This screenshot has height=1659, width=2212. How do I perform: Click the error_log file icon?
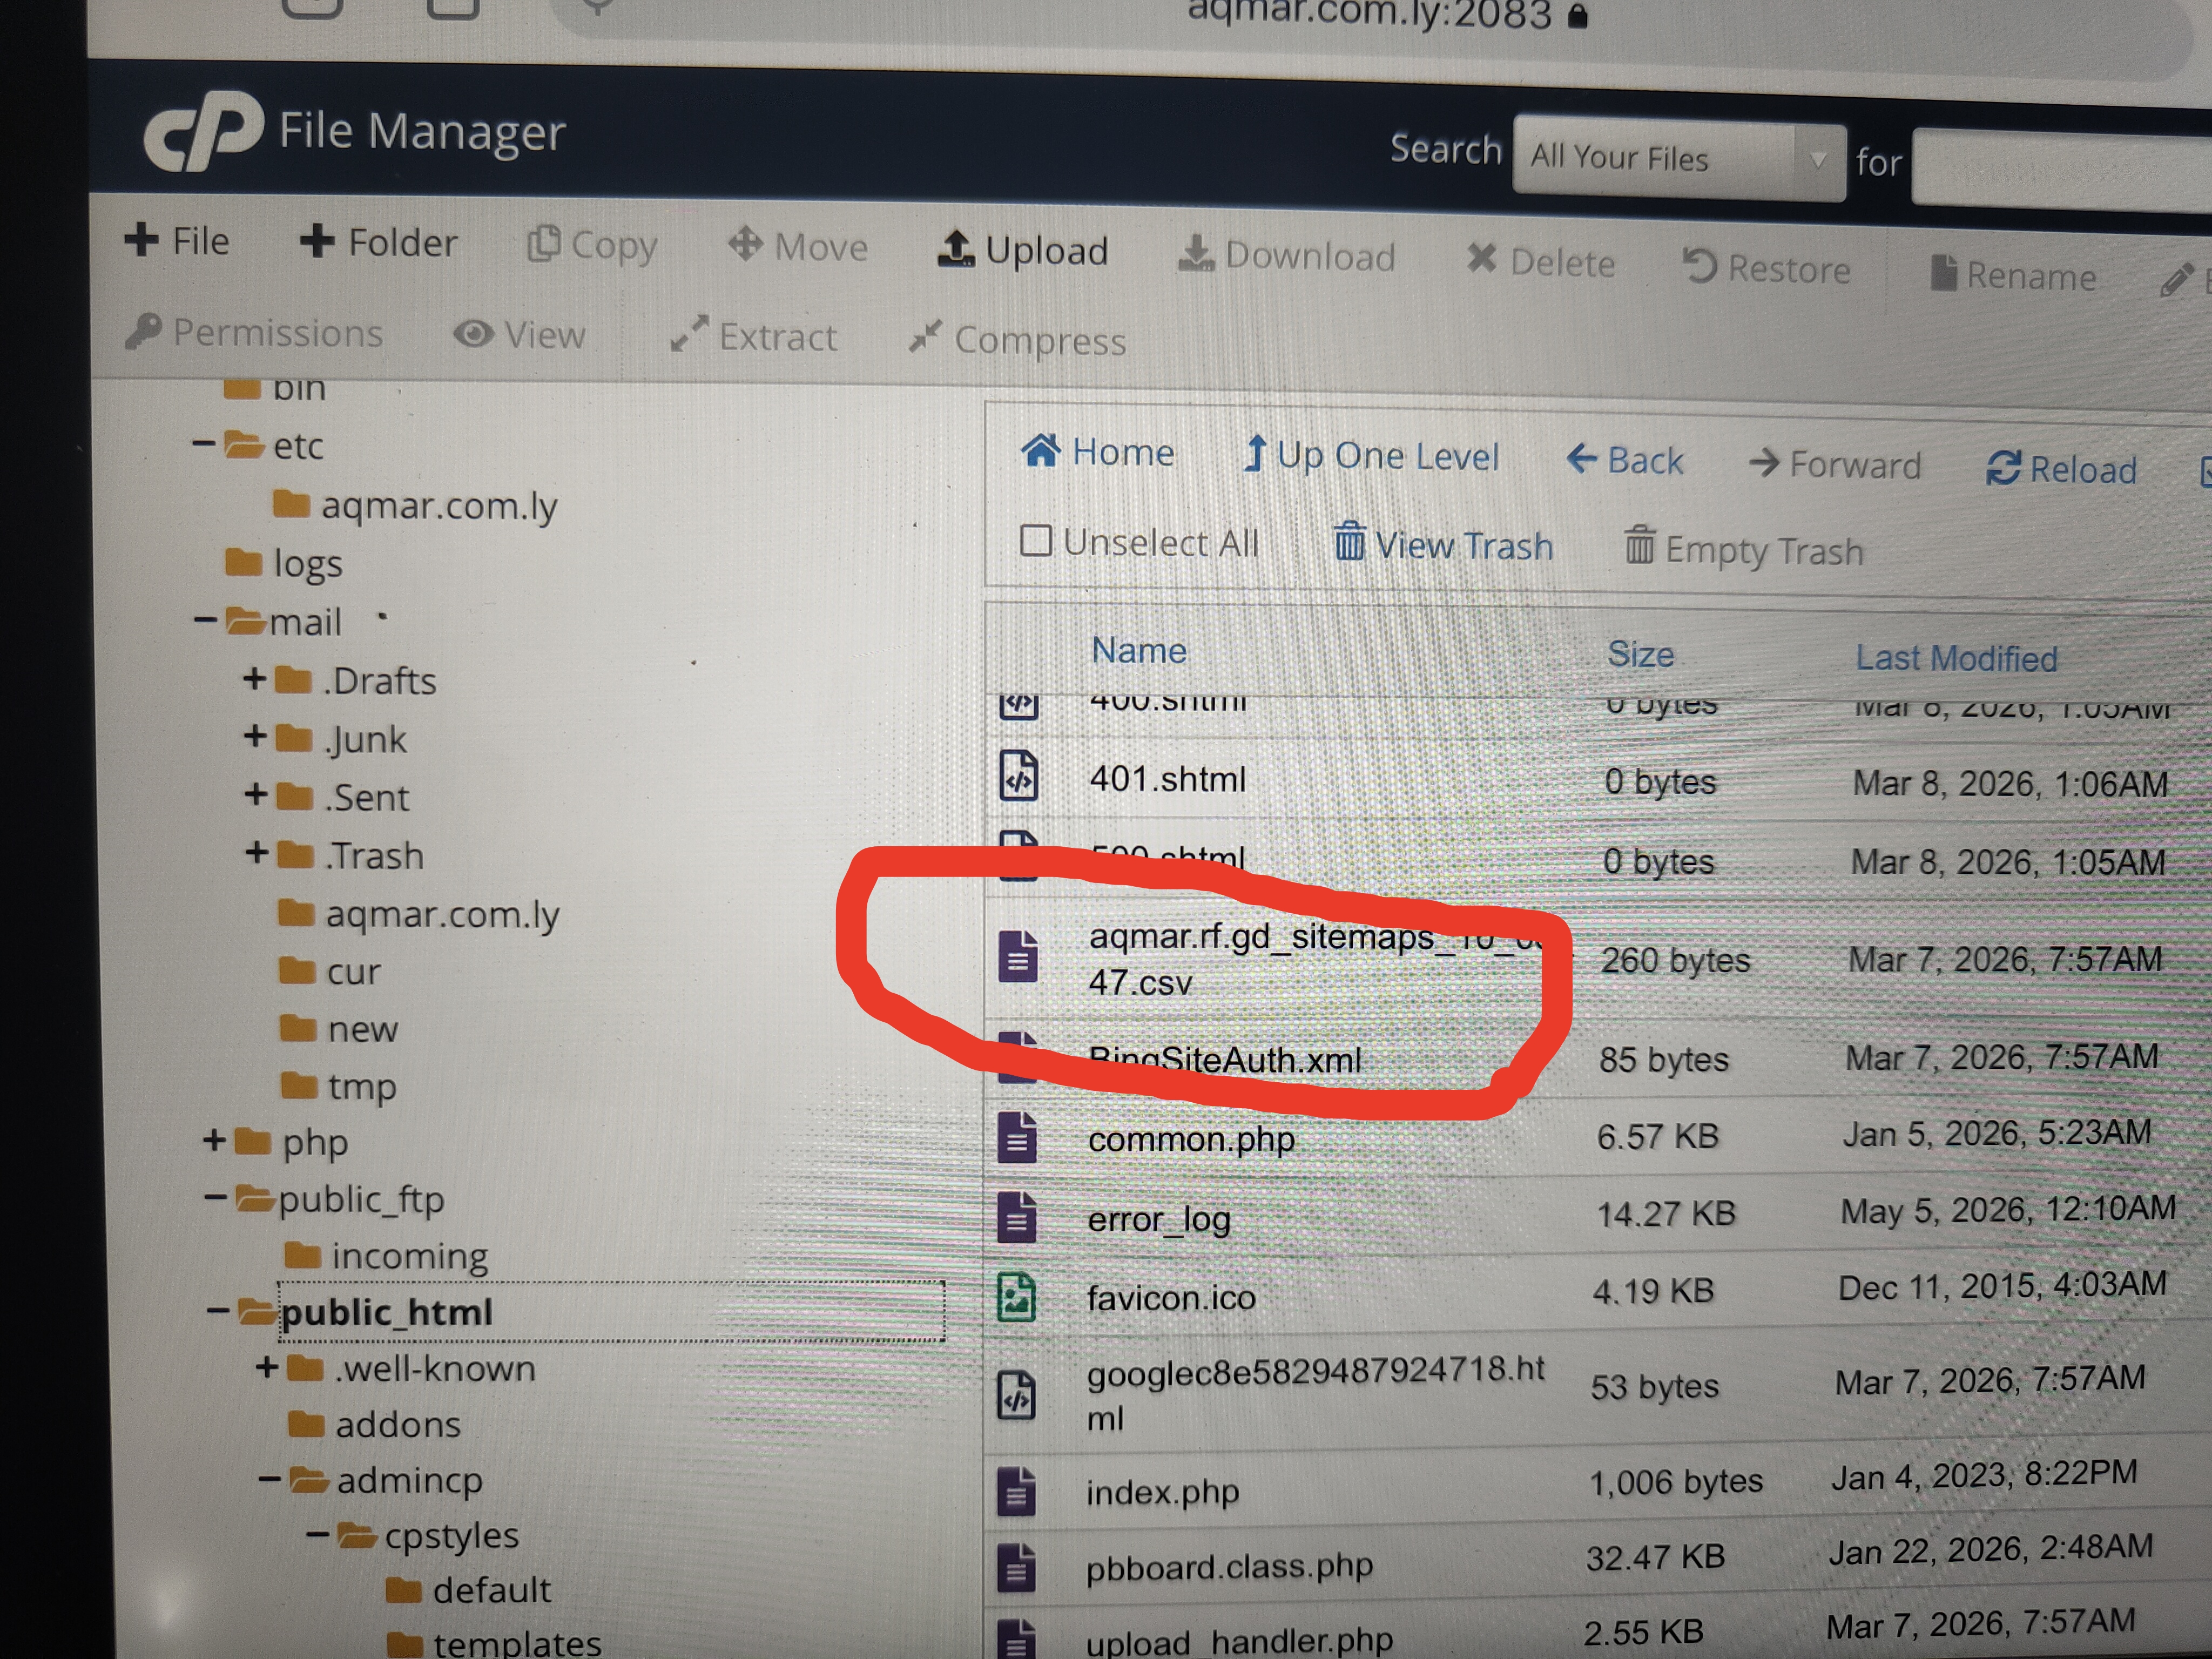tap(1017, 1217)
